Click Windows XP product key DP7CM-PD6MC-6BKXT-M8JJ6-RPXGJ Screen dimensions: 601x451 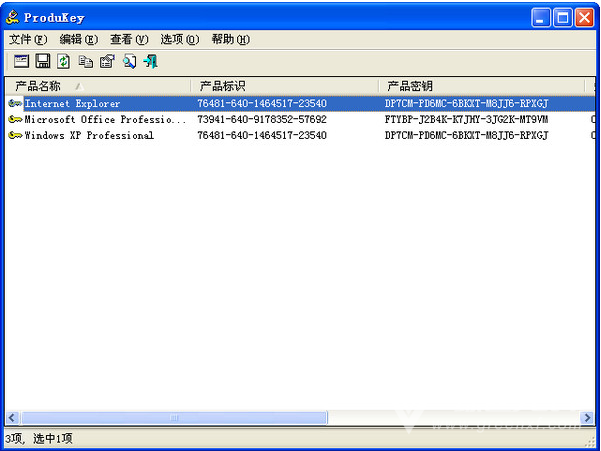tap(466, 135)
